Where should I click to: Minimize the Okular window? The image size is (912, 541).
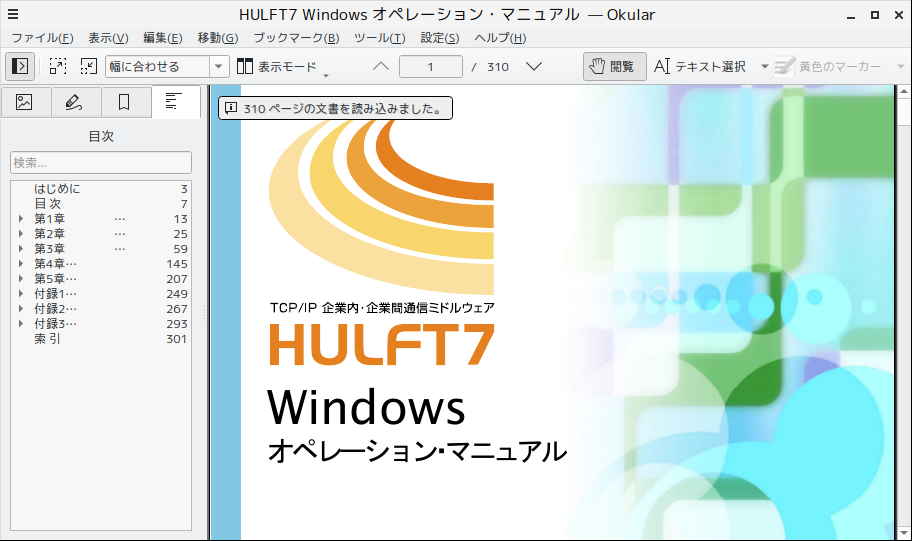click(852, 15)
